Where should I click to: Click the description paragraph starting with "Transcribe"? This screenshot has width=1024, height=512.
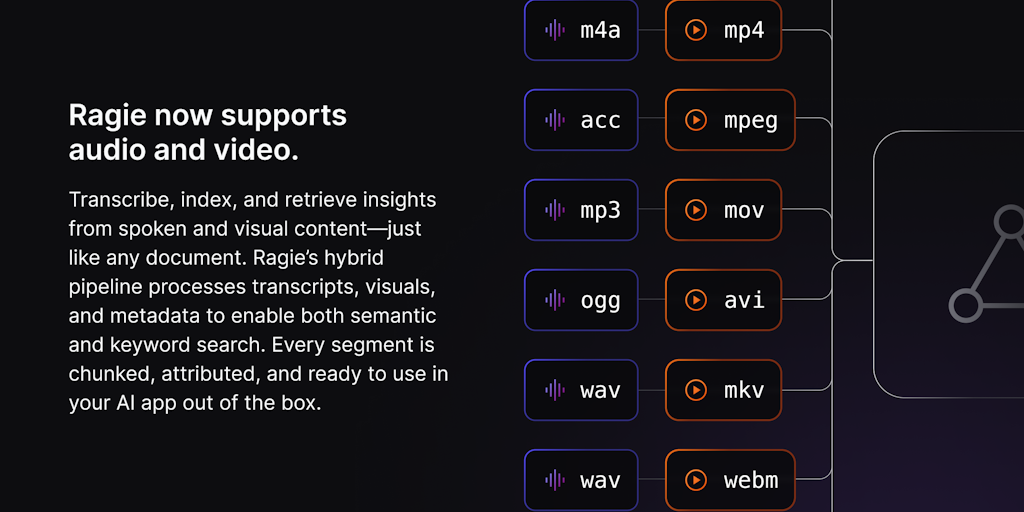point(258,301)
